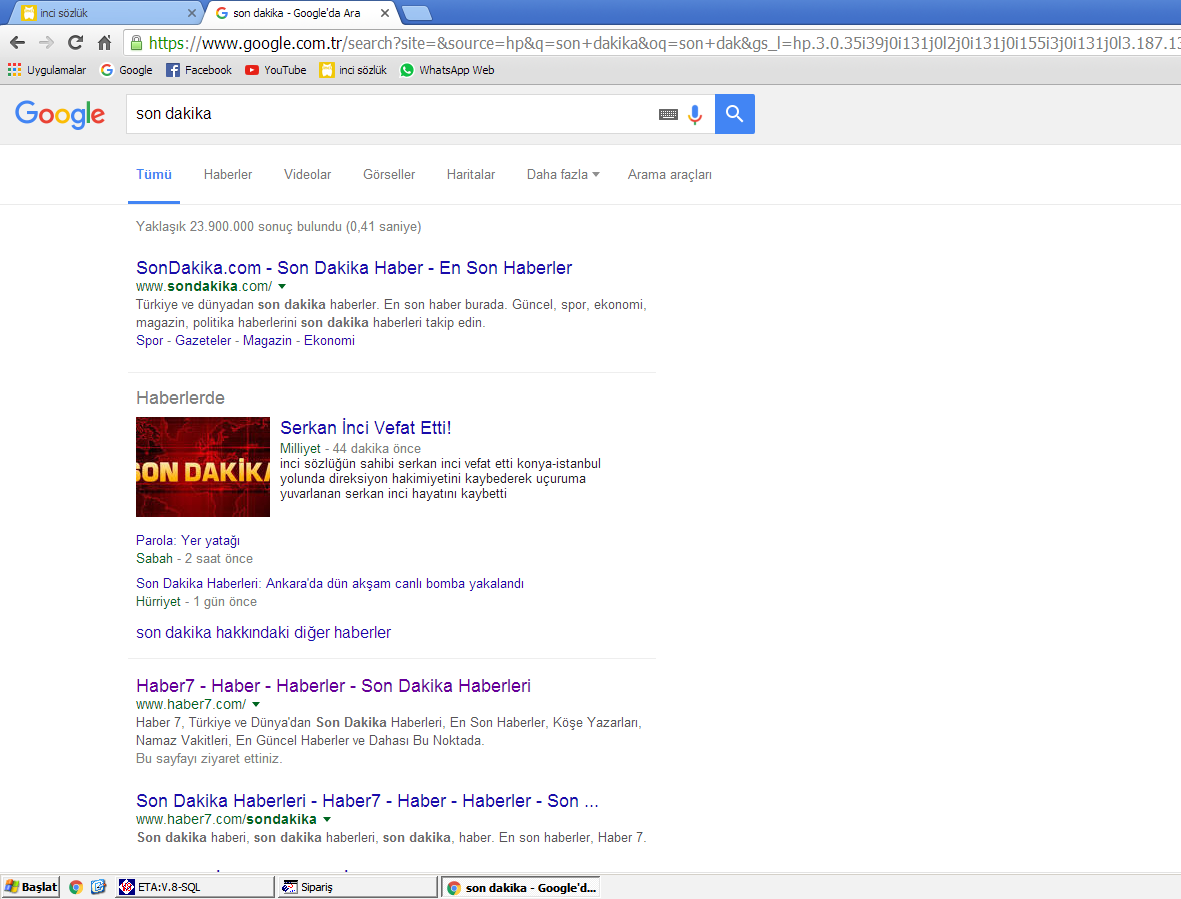Switch to the Haberler tab

[227, 175]
